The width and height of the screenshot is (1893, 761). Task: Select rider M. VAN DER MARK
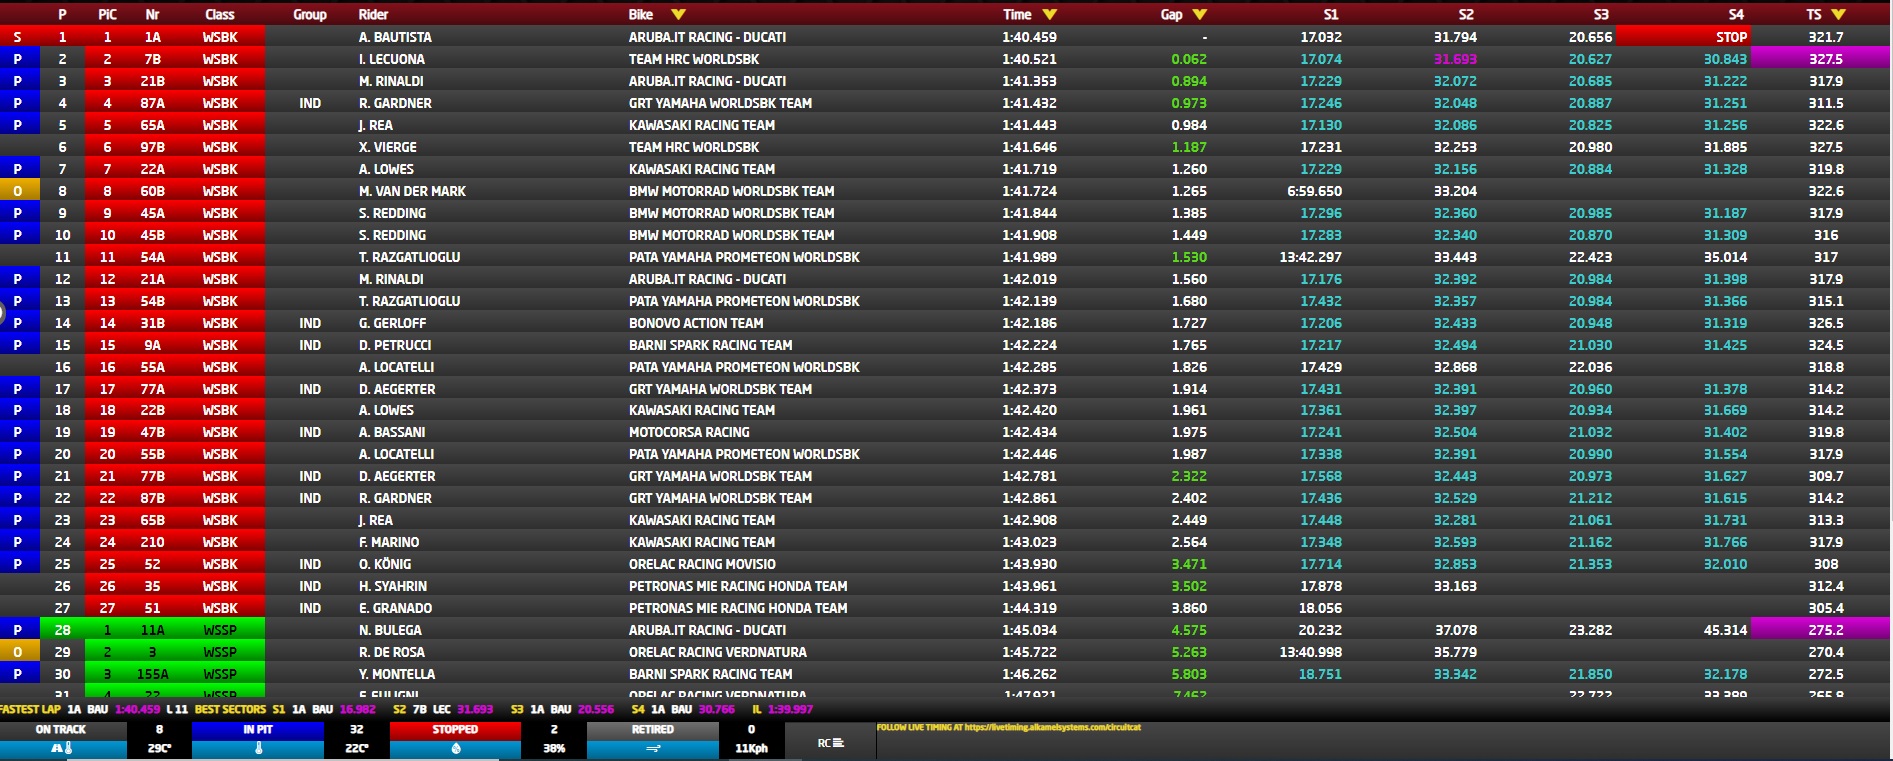(412, 191)
